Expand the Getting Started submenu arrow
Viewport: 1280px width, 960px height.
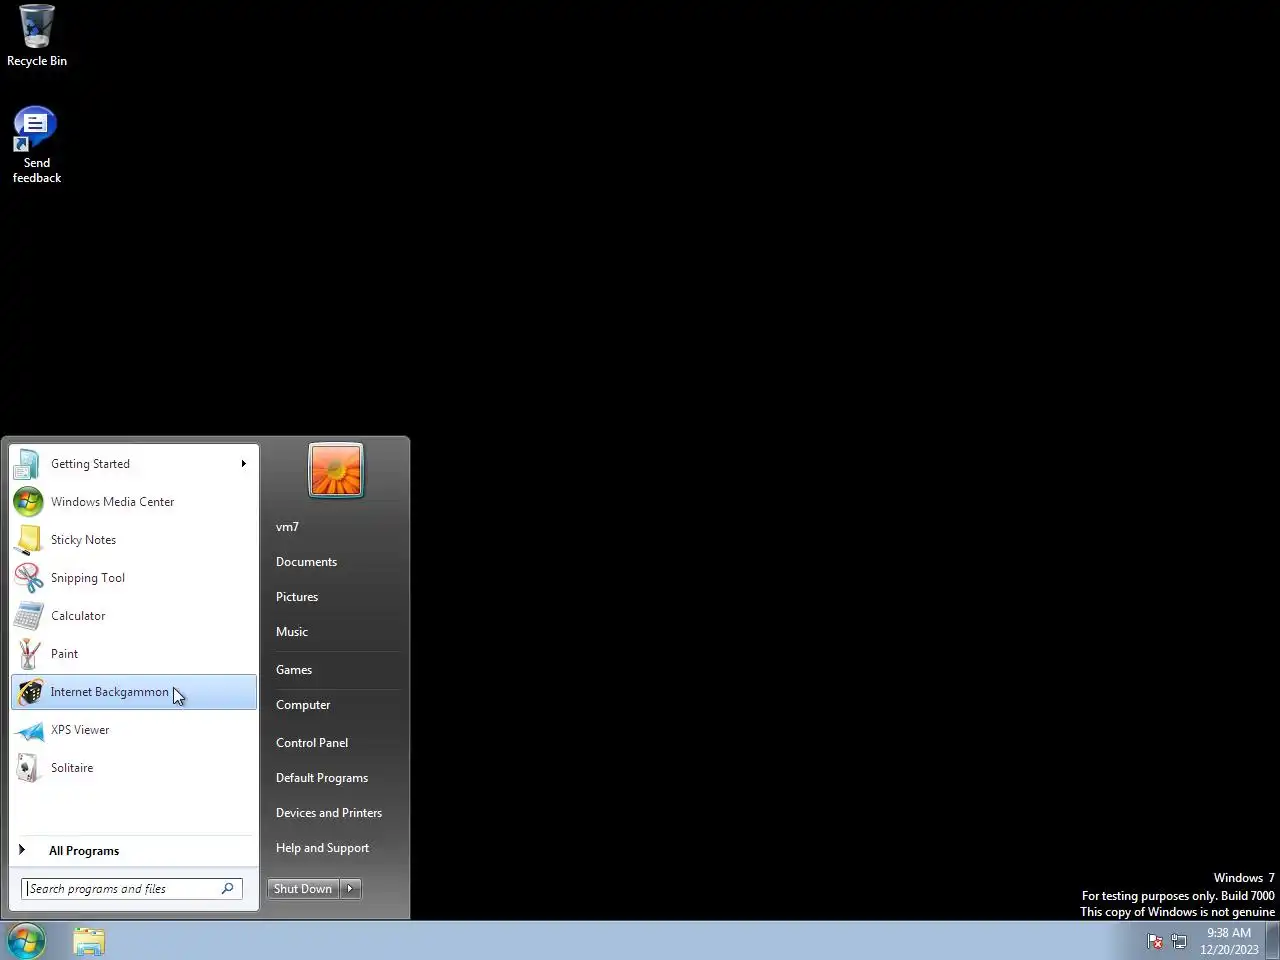243,464
